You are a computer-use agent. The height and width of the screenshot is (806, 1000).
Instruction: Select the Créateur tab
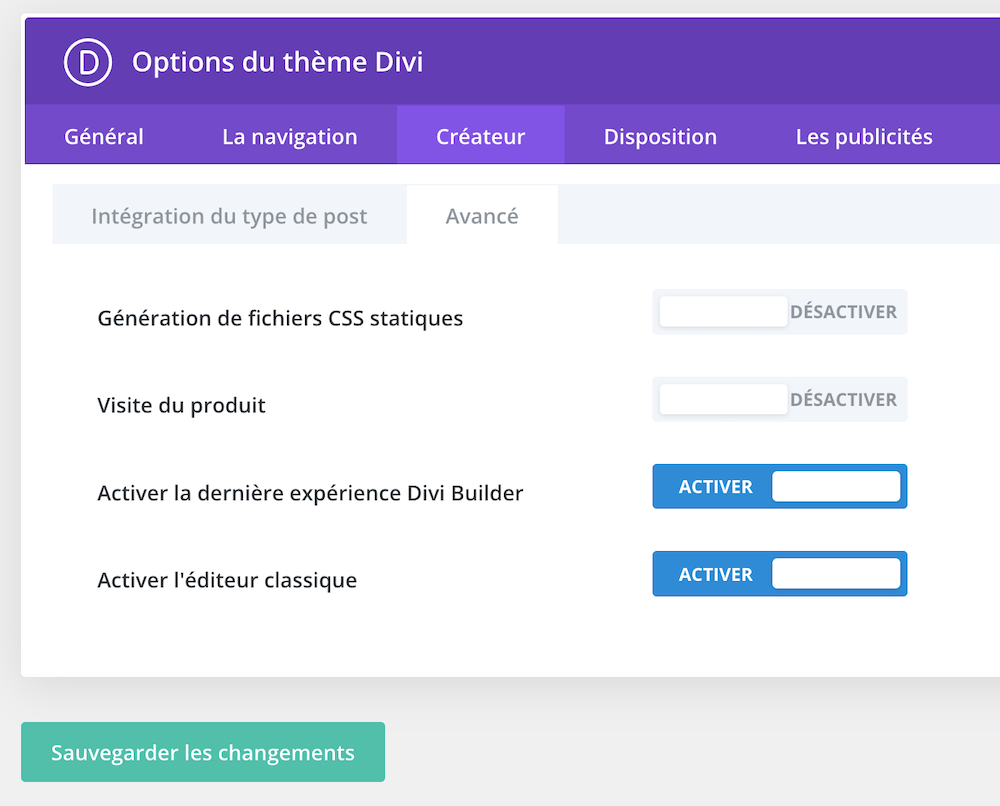pyautogui.click(x=480, y=137)
